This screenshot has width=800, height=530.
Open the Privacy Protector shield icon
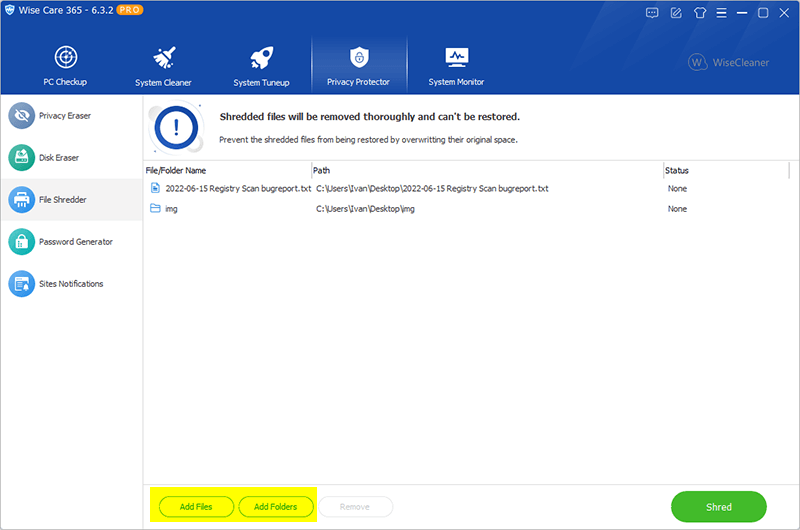coord(359,57)
